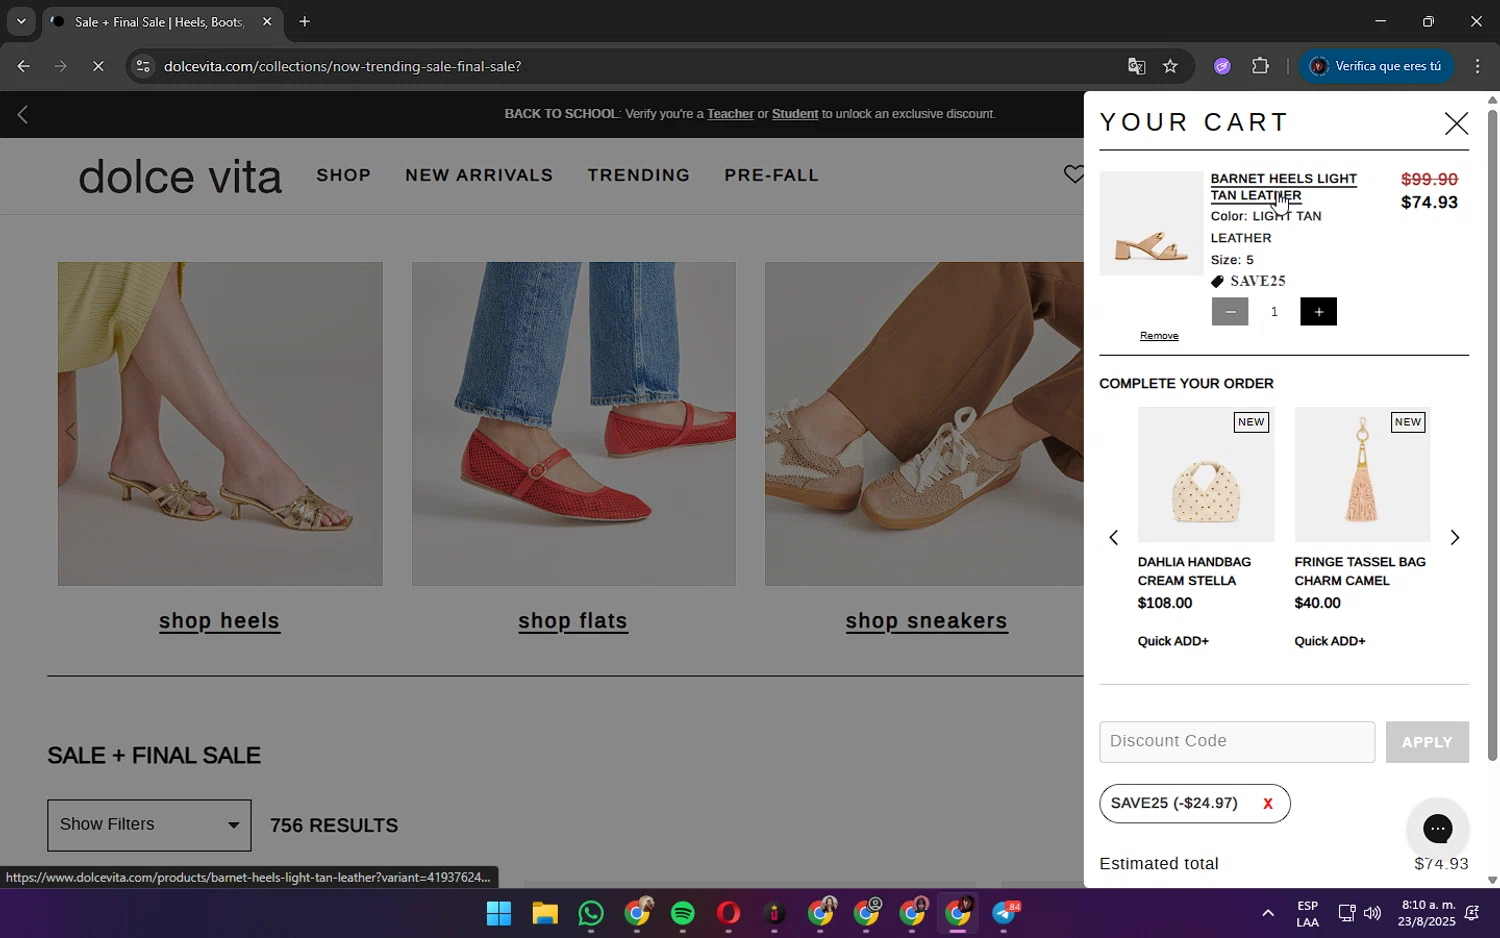Select the dolcevita.com address bar URL
Viewport: 1500px width, 938px height.
342,66
